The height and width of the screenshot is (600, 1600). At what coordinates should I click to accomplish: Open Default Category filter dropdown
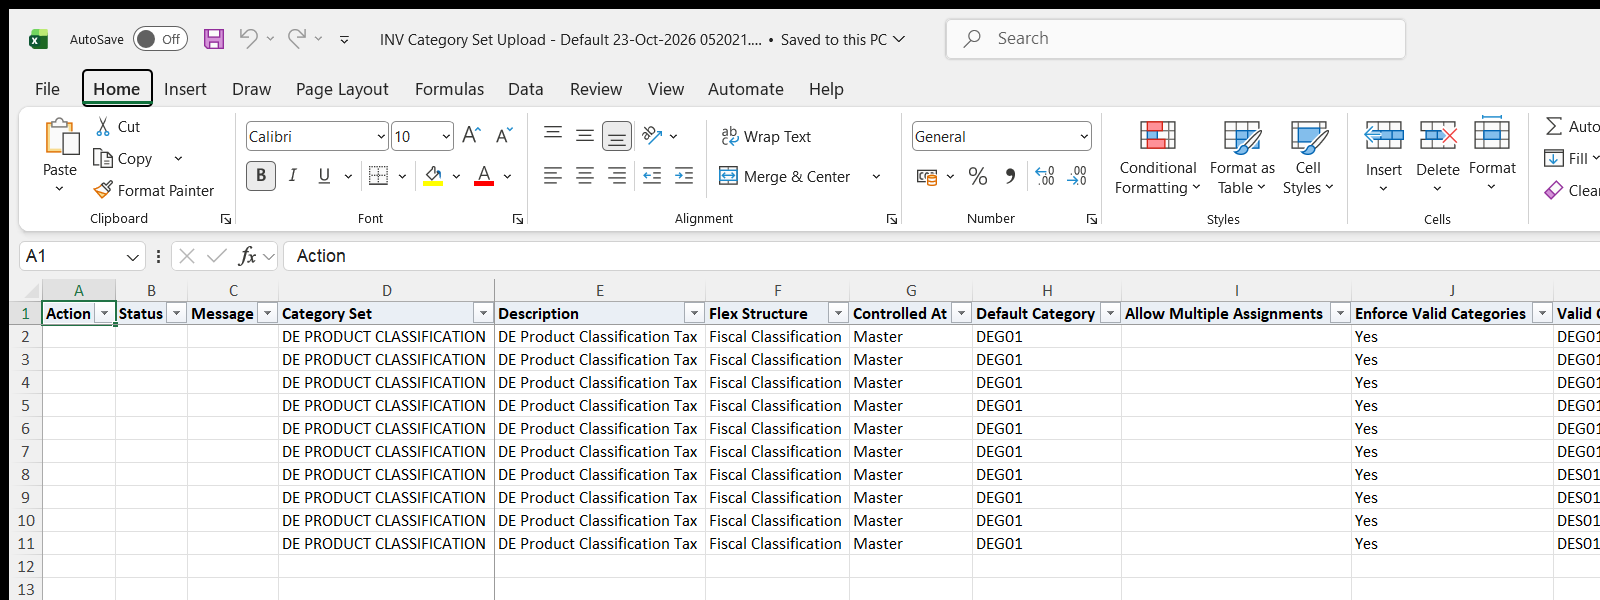pos(1110,314)
